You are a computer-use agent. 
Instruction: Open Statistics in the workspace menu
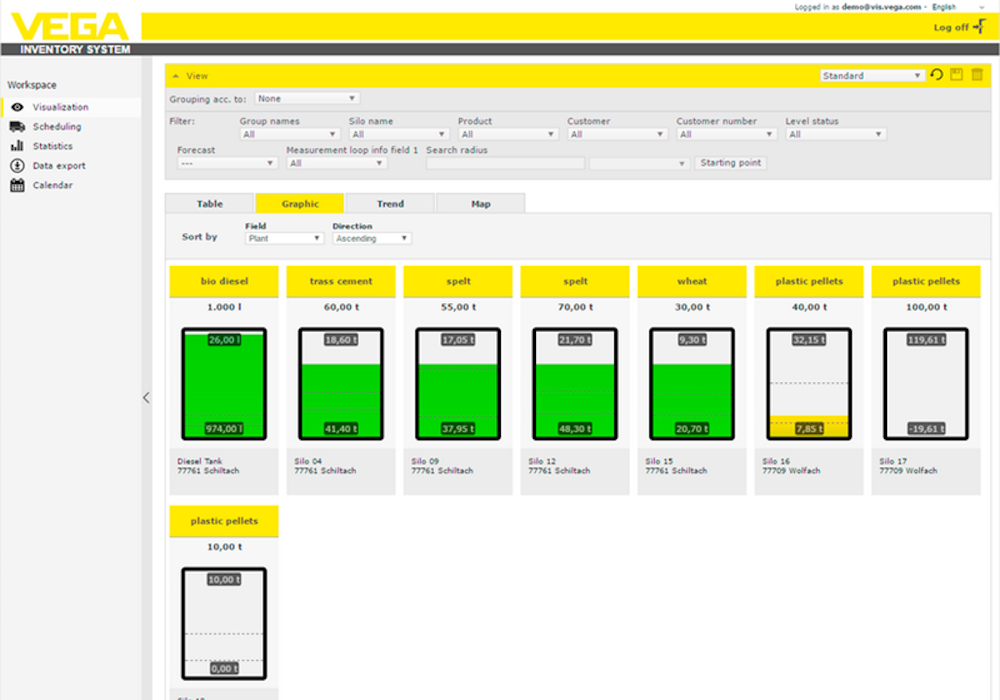[53, 146]
